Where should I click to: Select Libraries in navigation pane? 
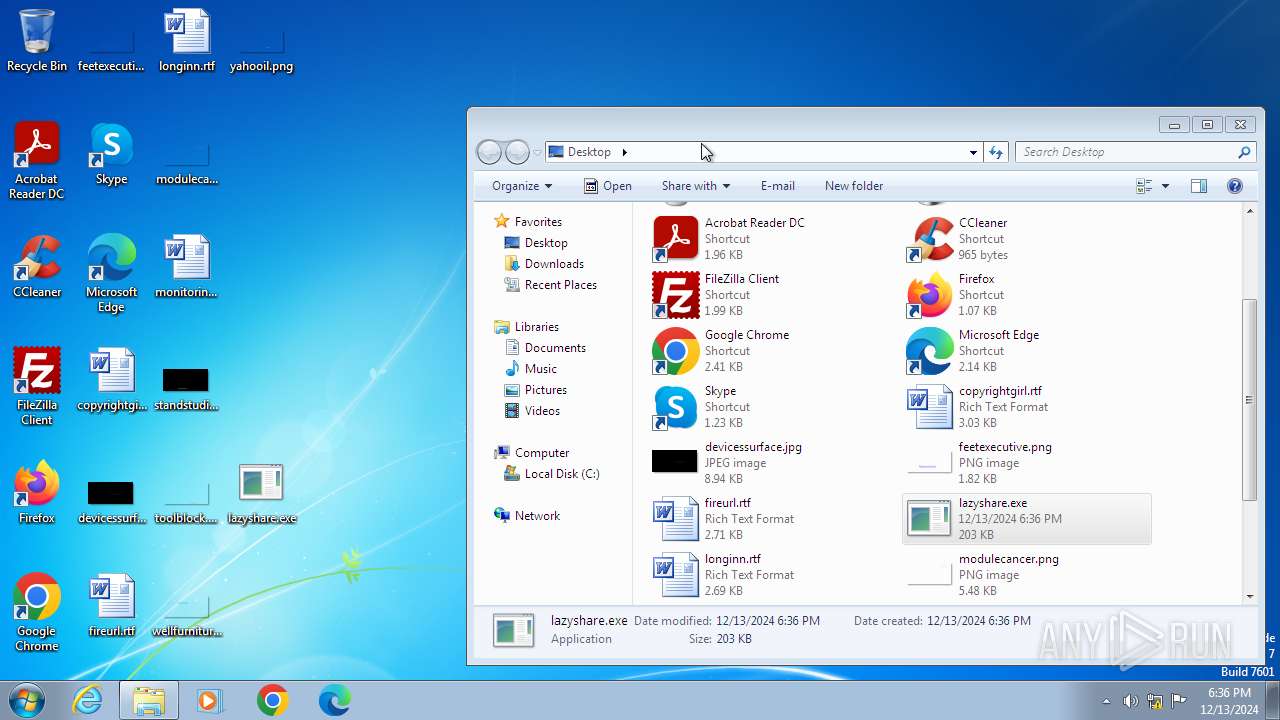click(x=536, y=327)
